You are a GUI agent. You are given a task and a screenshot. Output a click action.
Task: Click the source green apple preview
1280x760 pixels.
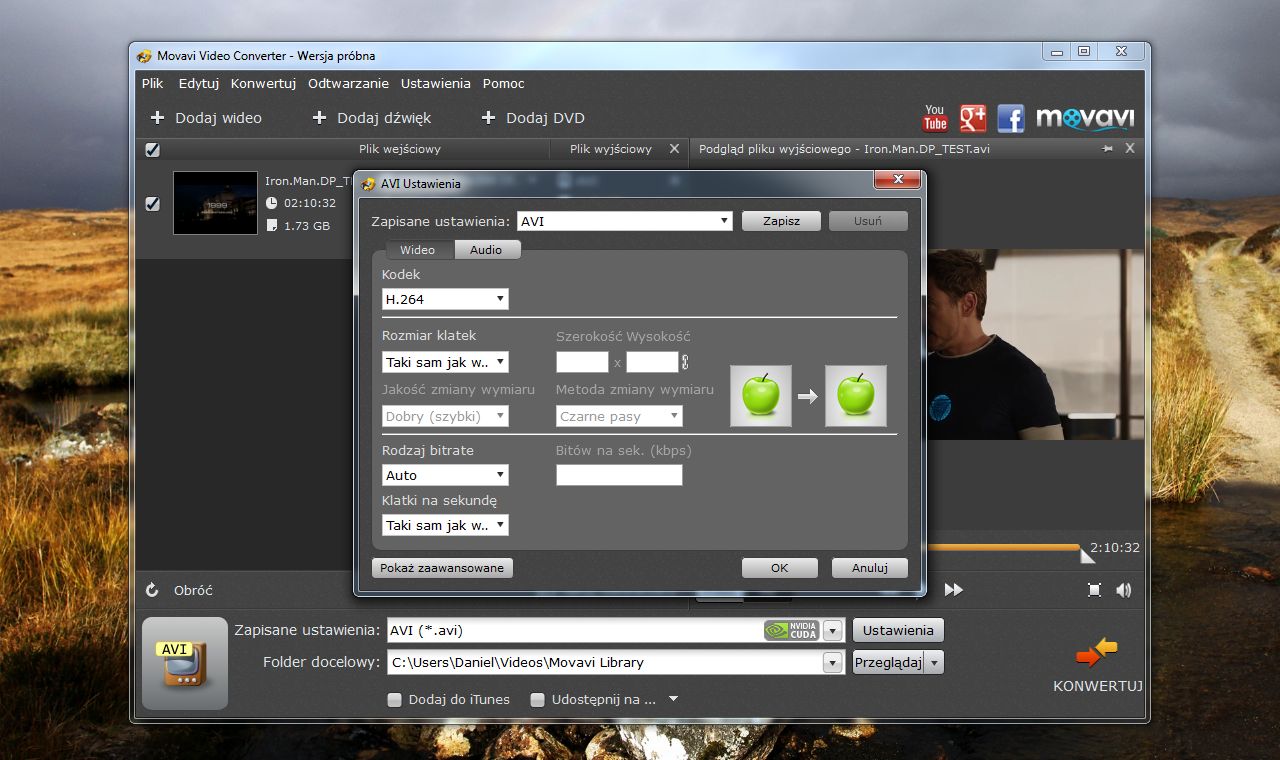pos(761,396)
